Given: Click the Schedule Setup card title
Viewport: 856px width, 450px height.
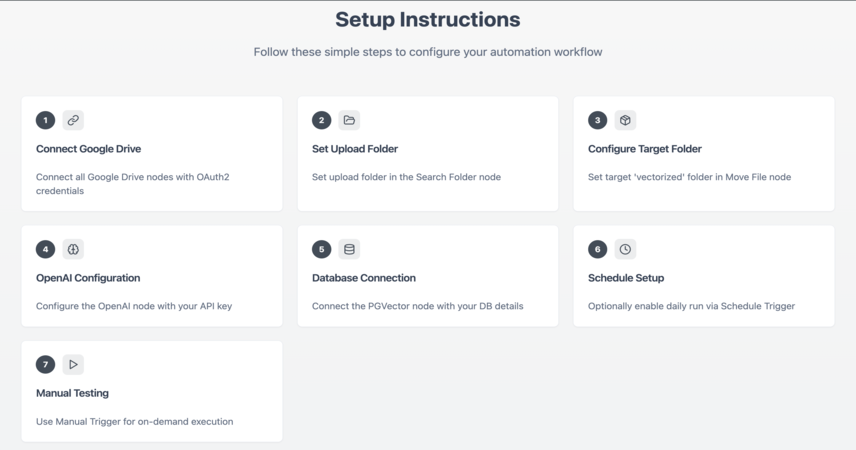Looking at the screenshot, I should (x=626, y=277).
